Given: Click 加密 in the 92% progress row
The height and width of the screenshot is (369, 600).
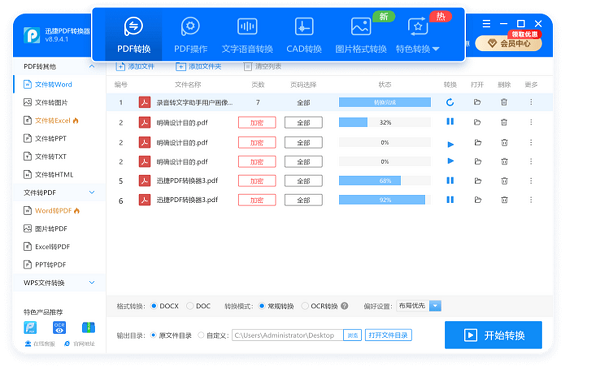Looking at the screenshot, I should tap(257, 200).
